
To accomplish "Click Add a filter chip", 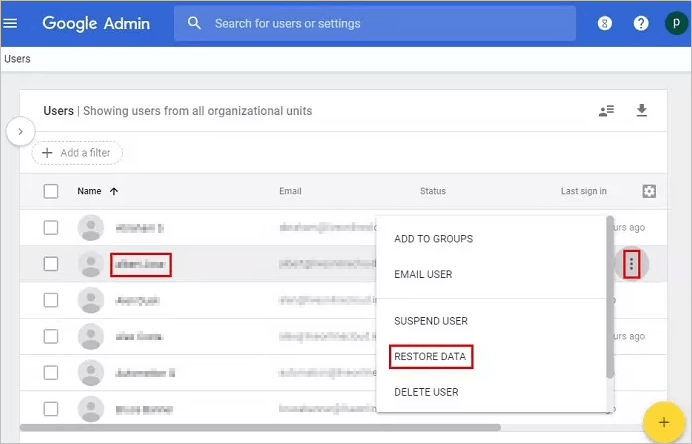I will [x=77, y=153].
